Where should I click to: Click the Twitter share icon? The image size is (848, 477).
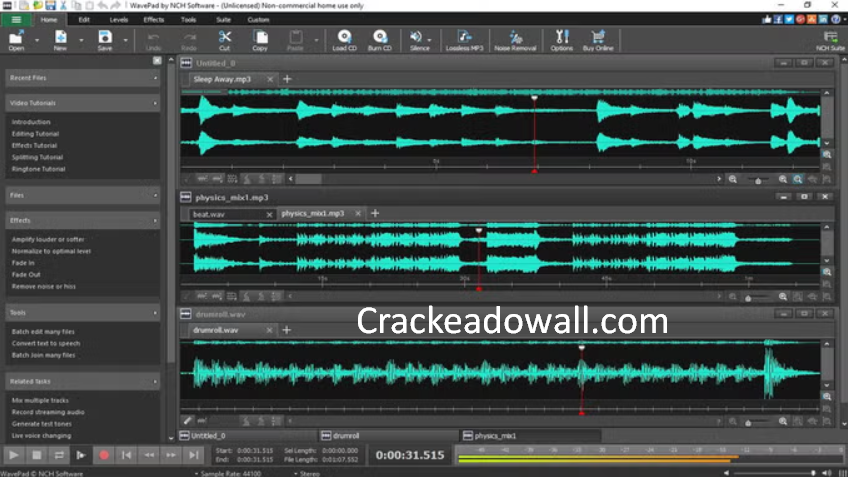click(789, 19)
